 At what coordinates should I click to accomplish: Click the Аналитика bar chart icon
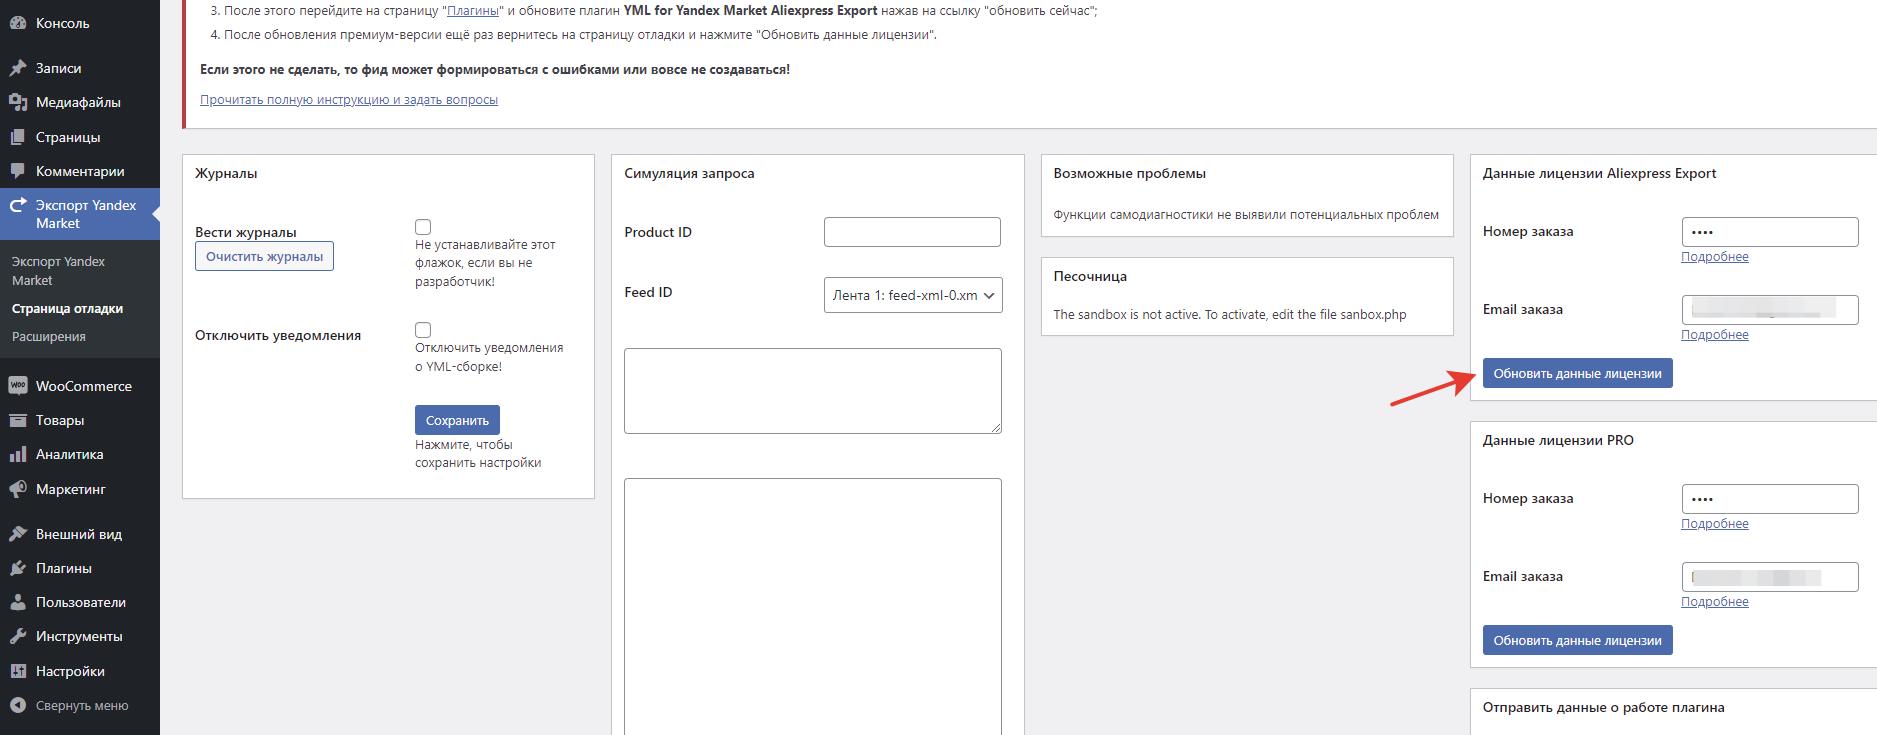[x=17, y=455]
